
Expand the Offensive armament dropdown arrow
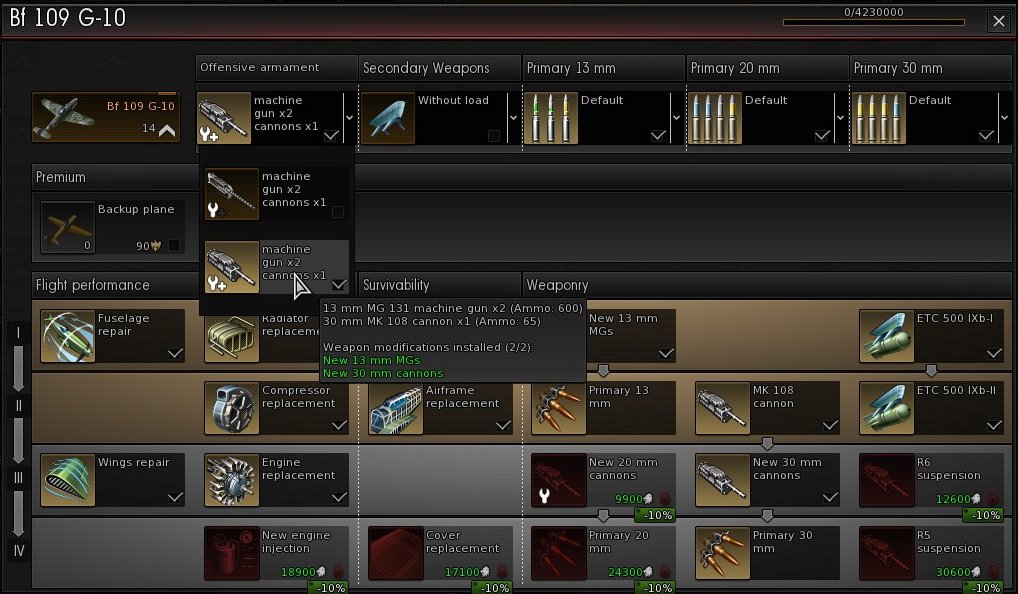click(349, 118)
